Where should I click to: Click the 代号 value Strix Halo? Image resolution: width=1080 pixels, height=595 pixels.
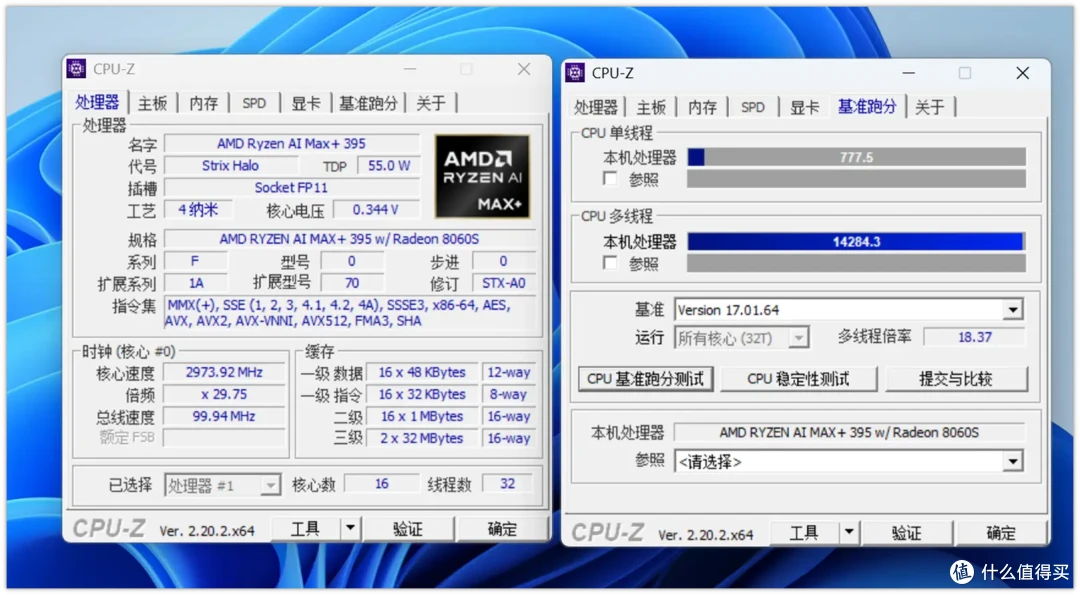(x=231, y=165)
